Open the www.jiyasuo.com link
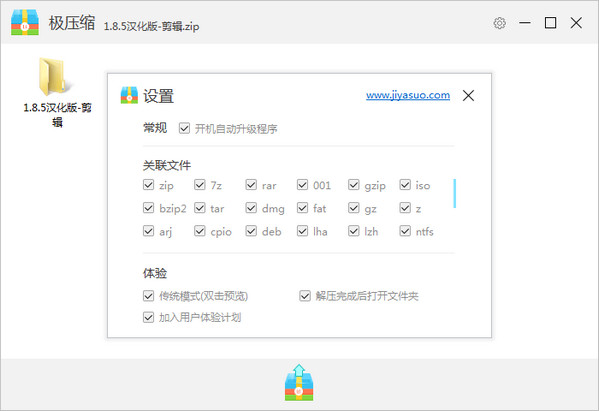Image resolution: width=599 pixels, height=411 pixels. 408,95
